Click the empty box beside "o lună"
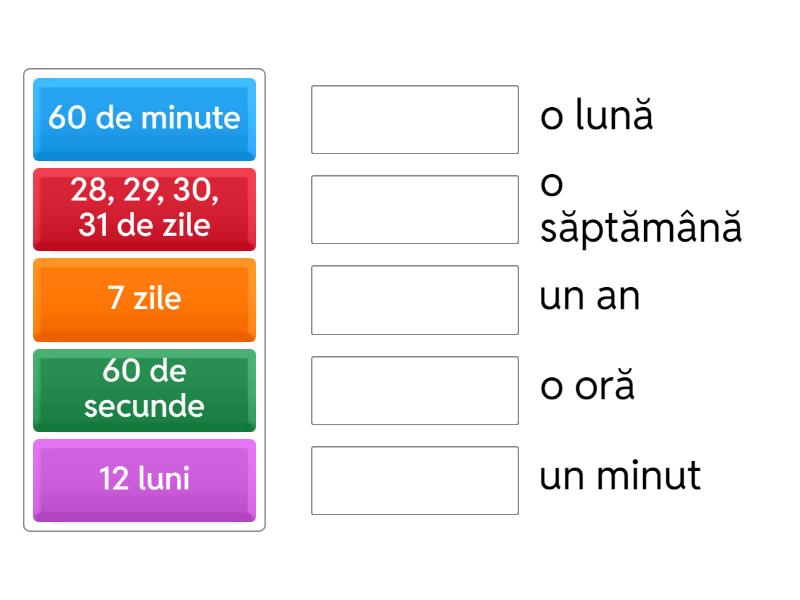800x600 pixels. point(414,119)
